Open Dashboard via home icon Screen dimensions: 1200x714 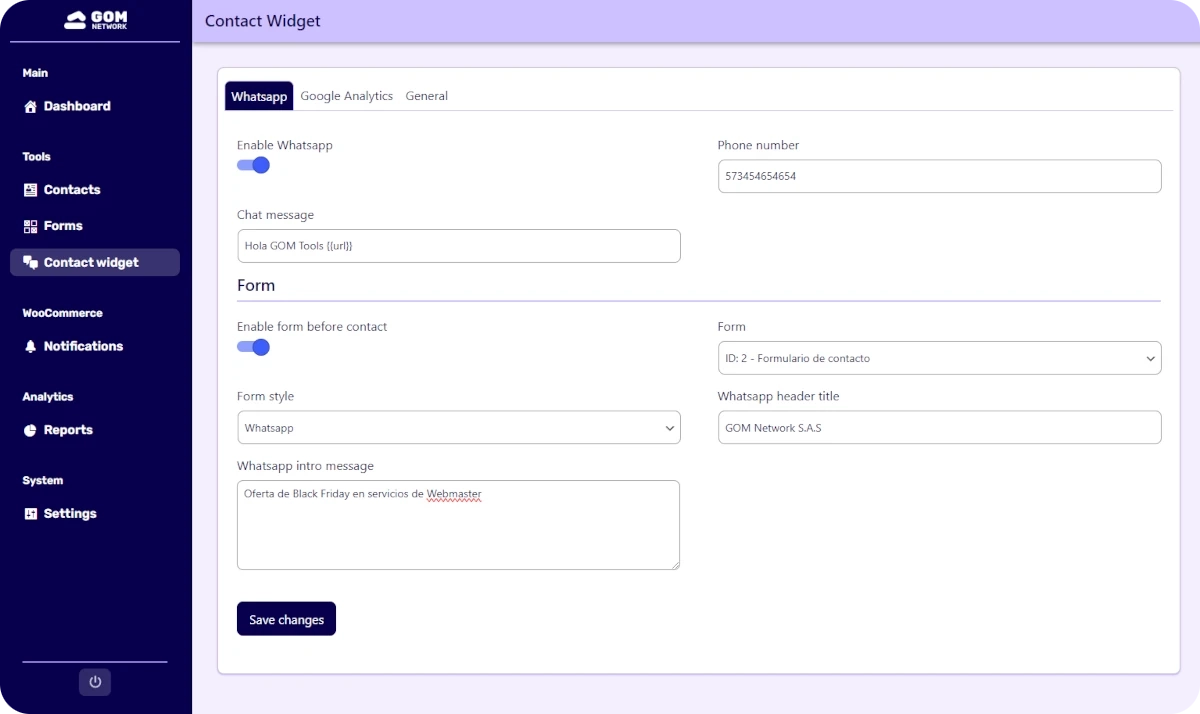30,106
